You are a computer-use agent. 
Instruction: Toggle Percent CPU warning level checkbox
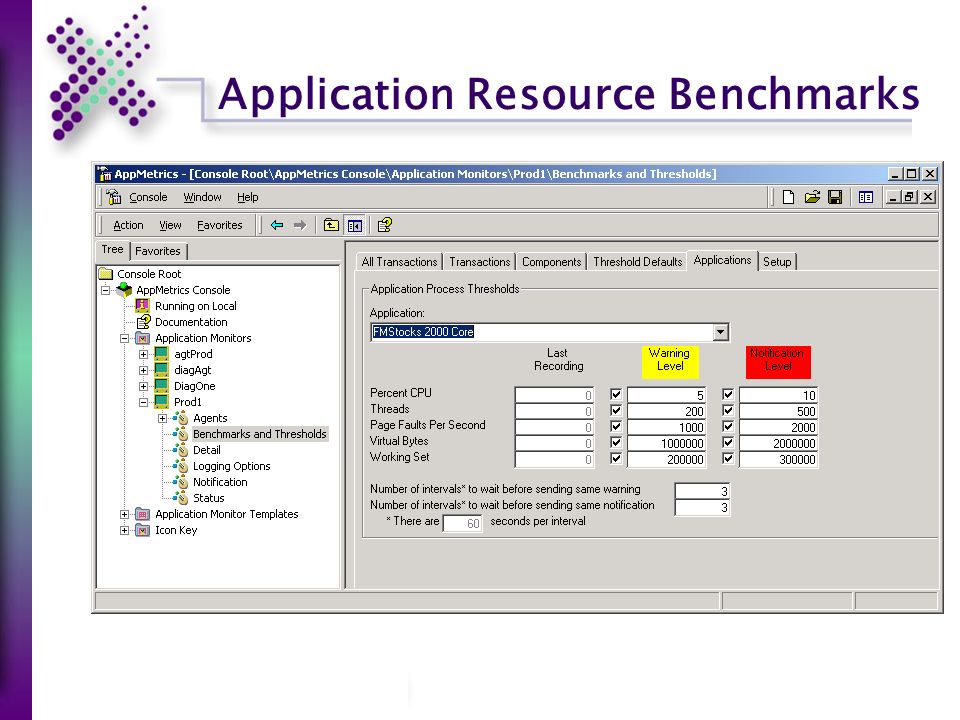[616, 394]
